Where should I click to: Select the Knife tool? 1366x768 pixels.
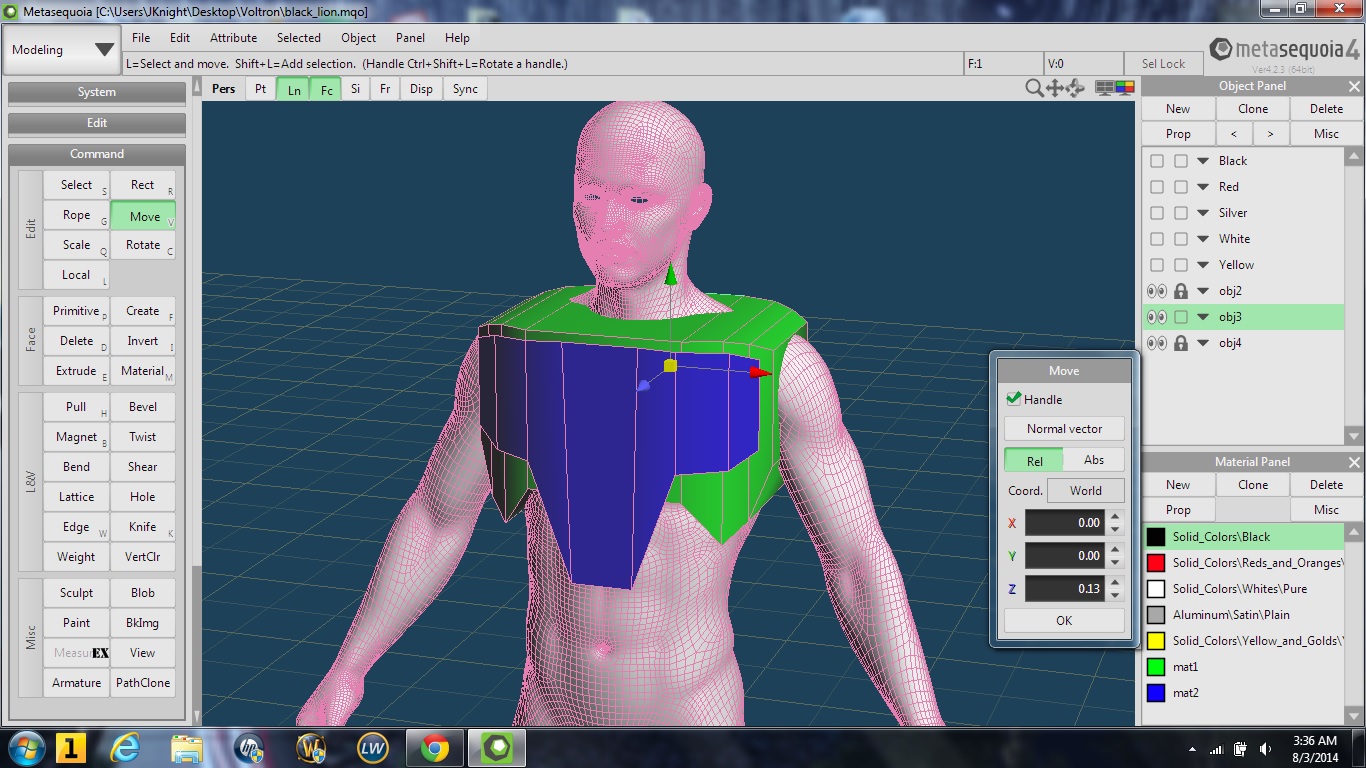pyautogui.click(x=143, y=527)
